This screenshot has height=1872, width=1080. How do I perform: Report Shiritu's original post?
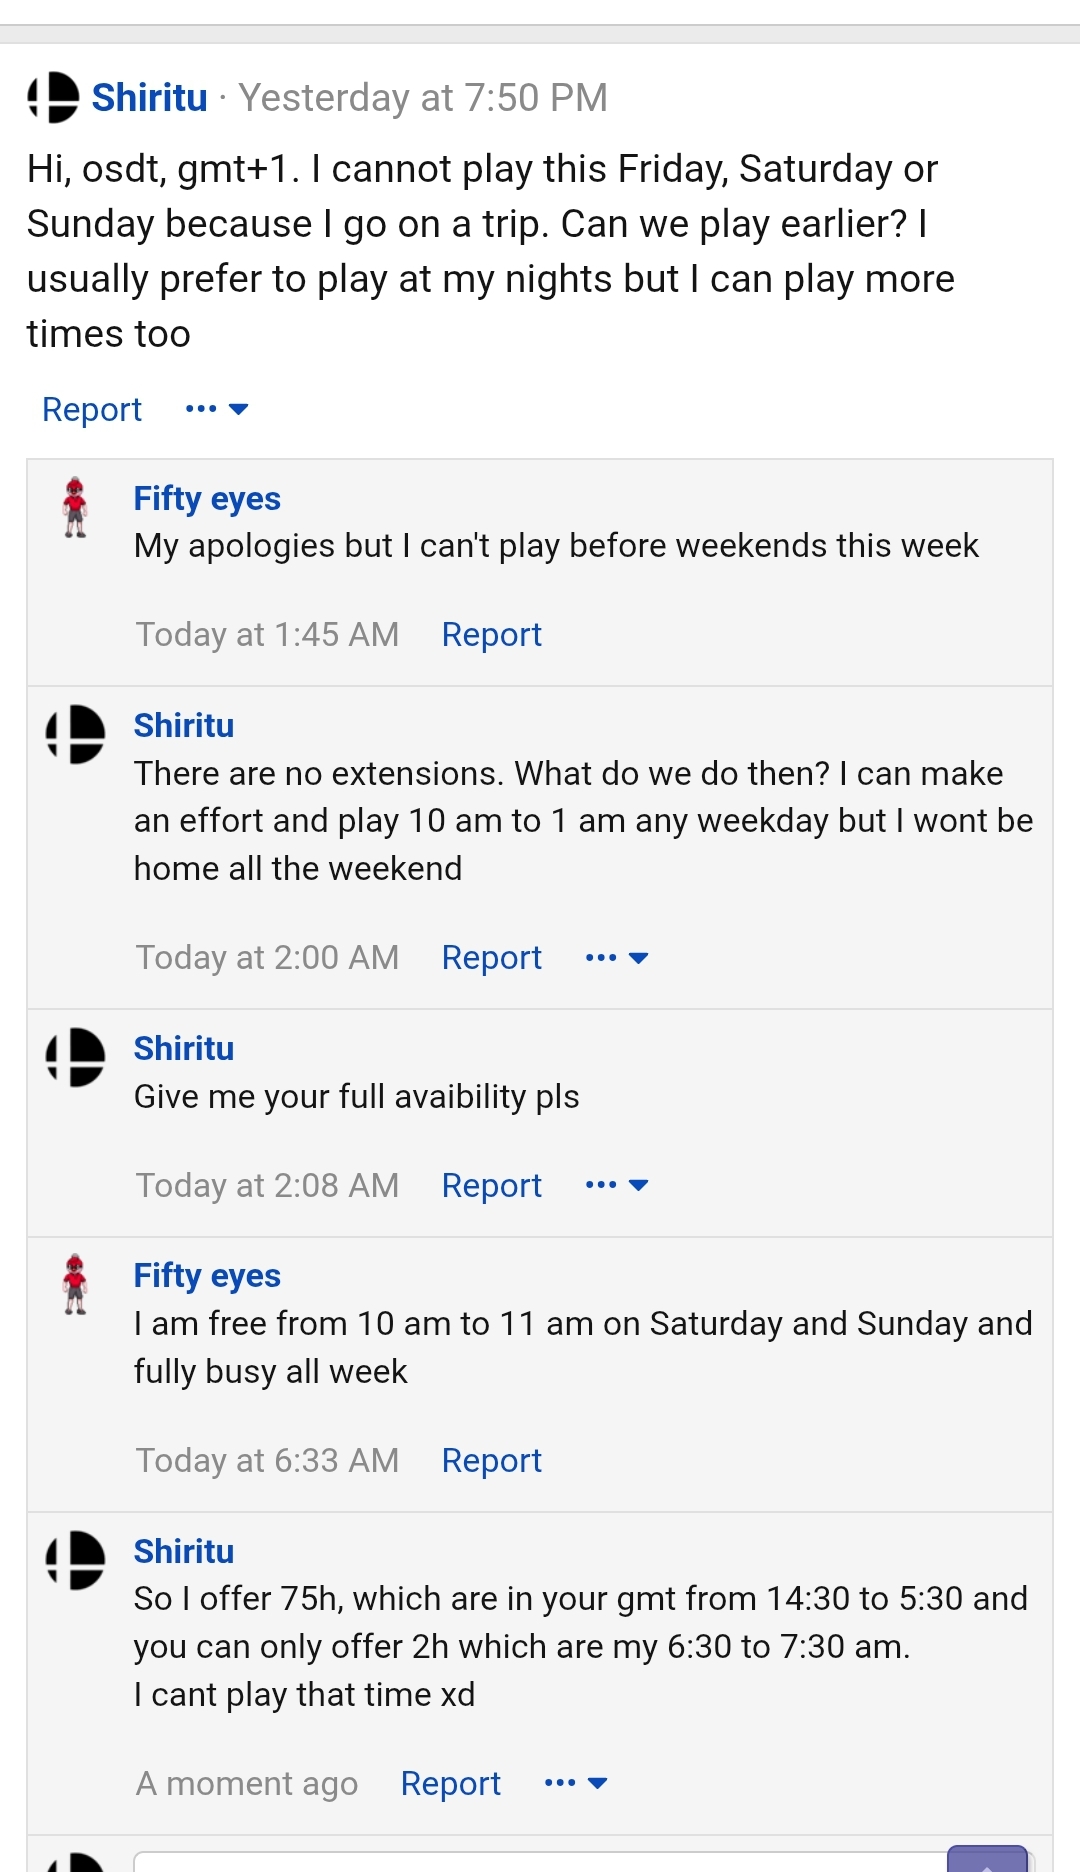coord(92,410)
